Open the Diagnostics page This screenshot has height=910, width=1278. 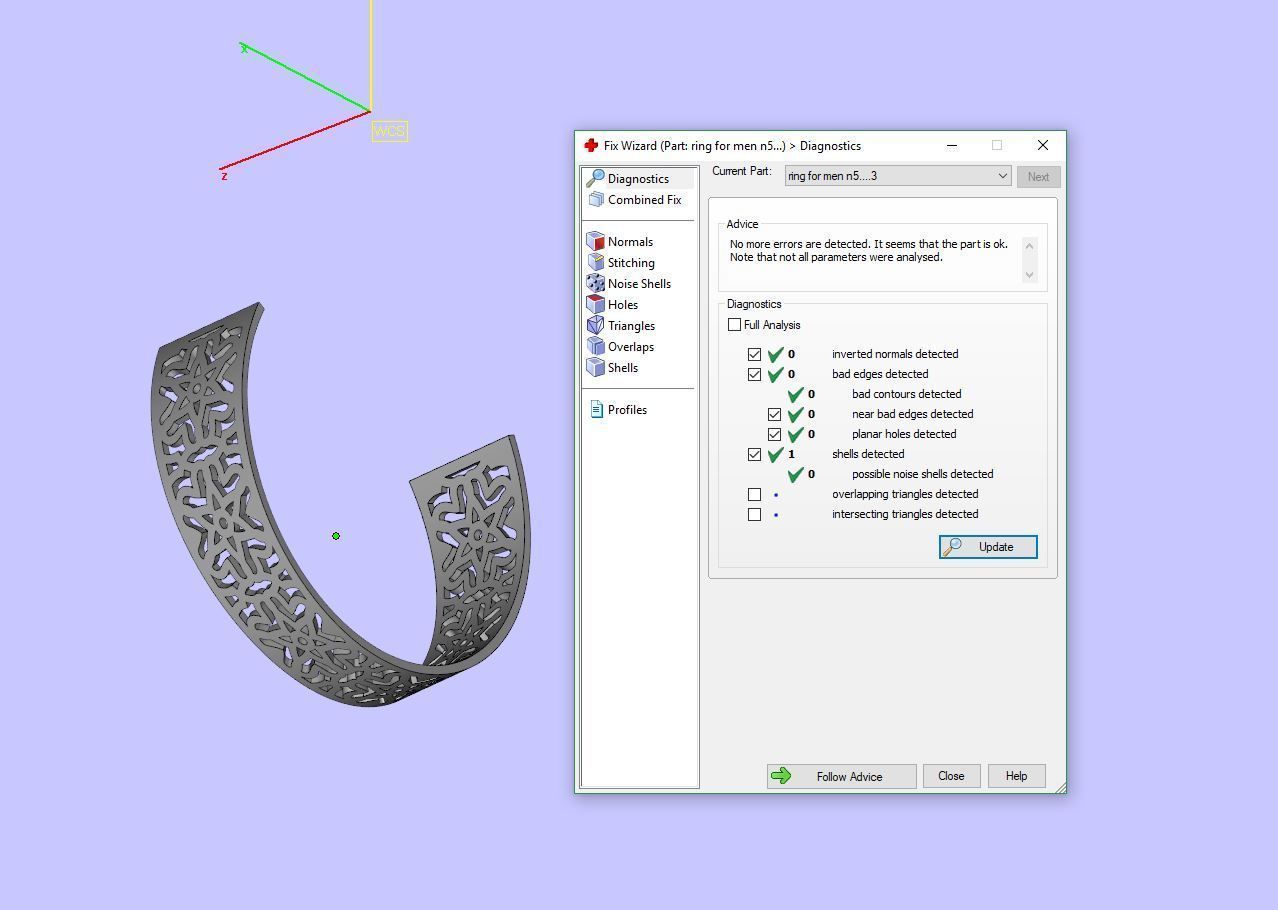pos(638,178)
